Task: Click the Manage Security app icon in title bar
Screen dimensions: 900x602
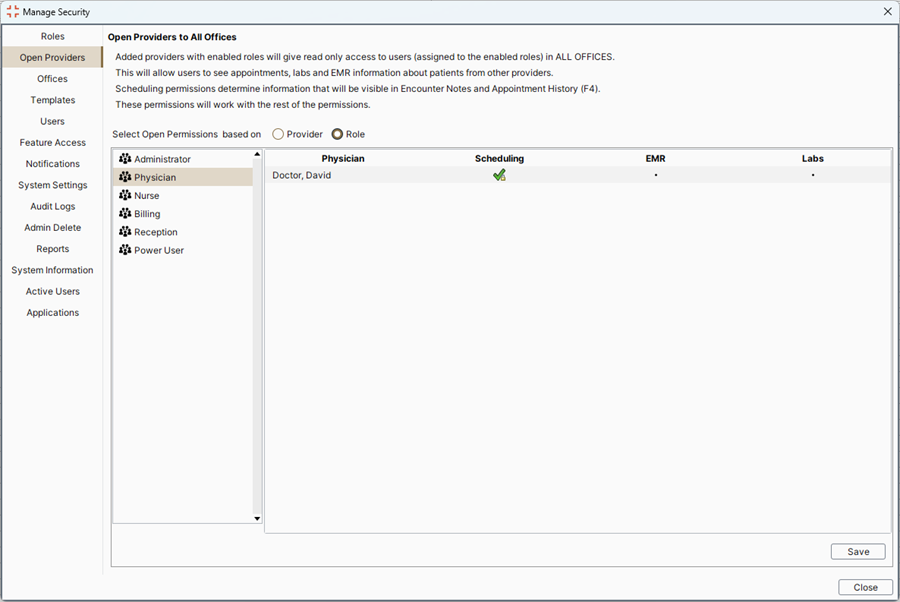Action: [13, 12]
